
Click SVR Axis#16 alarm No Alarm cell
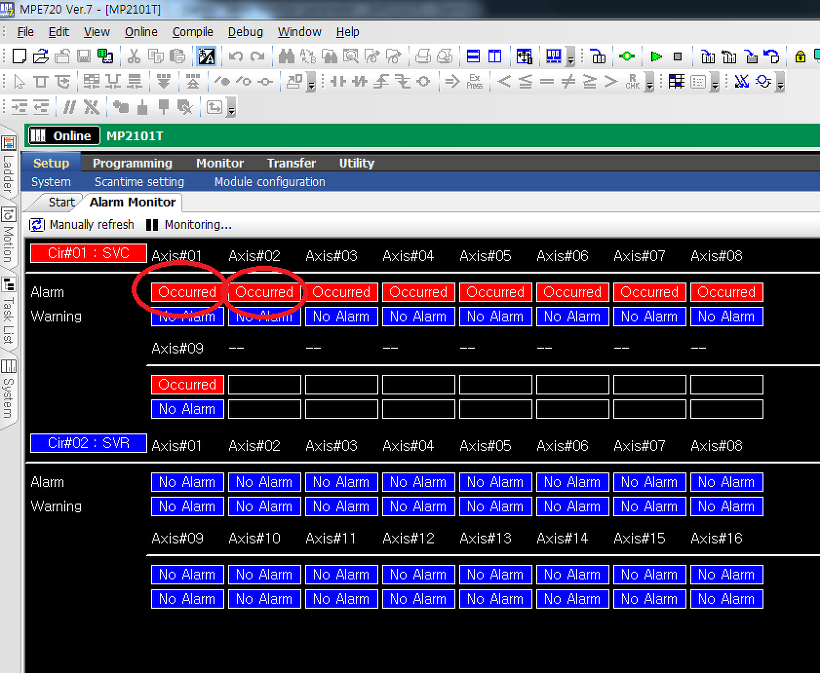pos(726,575)
